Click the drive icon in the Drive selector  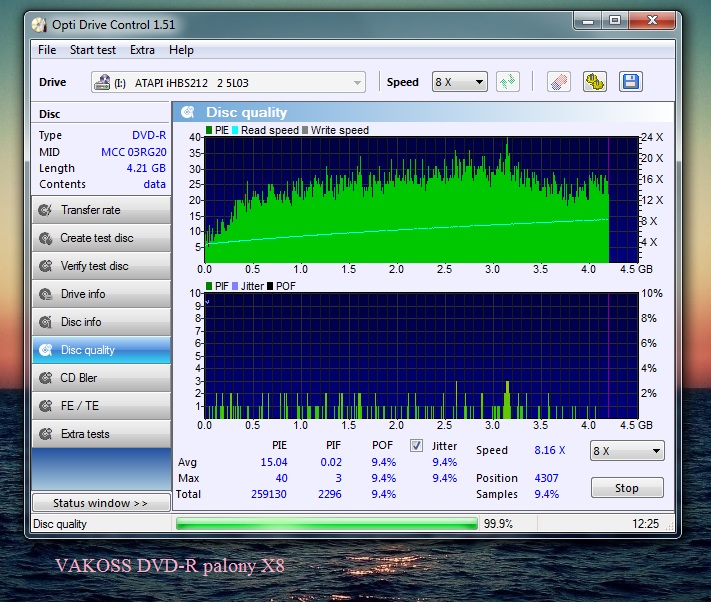pyautogui.click(x=102, y=83)
